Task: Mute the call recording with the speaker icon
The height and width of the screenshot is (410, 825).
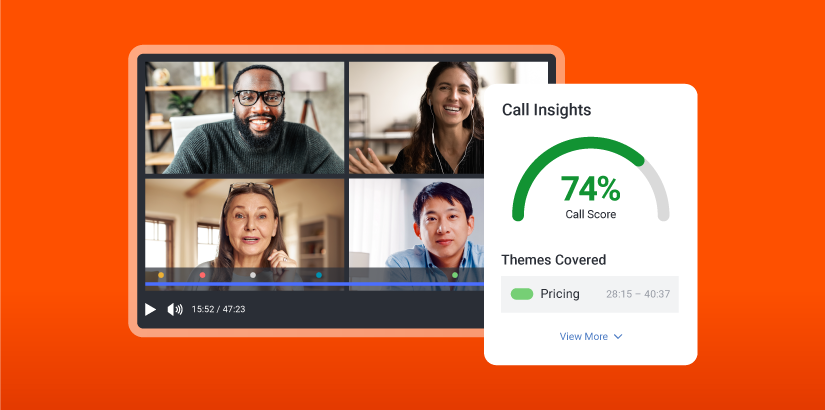Action: (175, 310)
